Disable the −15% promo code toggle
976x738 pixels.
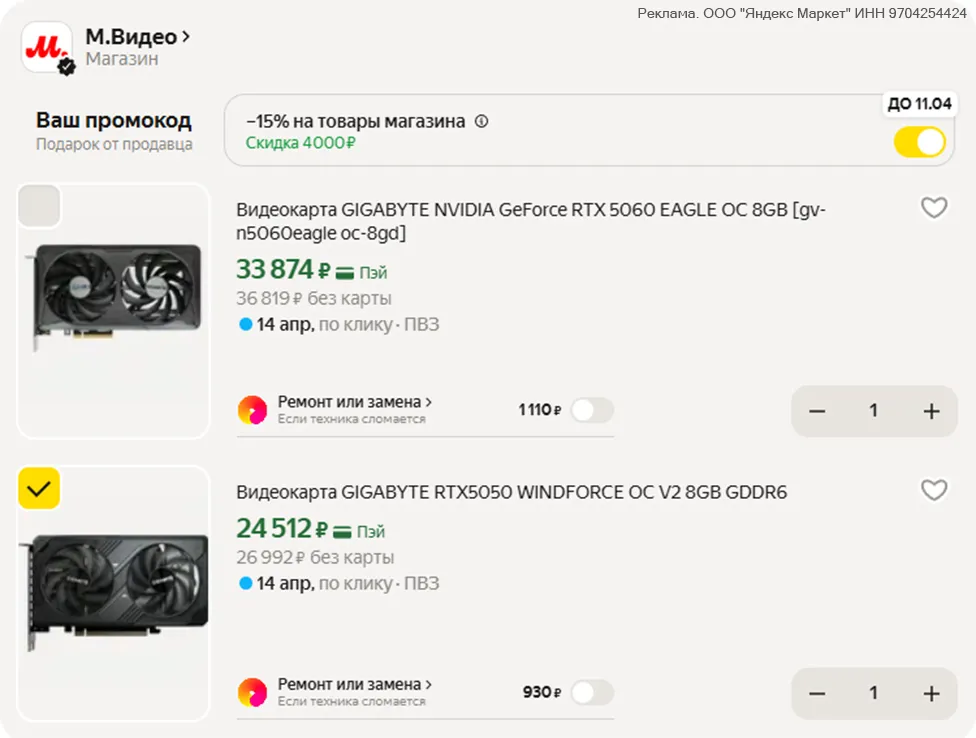[919, 142]
